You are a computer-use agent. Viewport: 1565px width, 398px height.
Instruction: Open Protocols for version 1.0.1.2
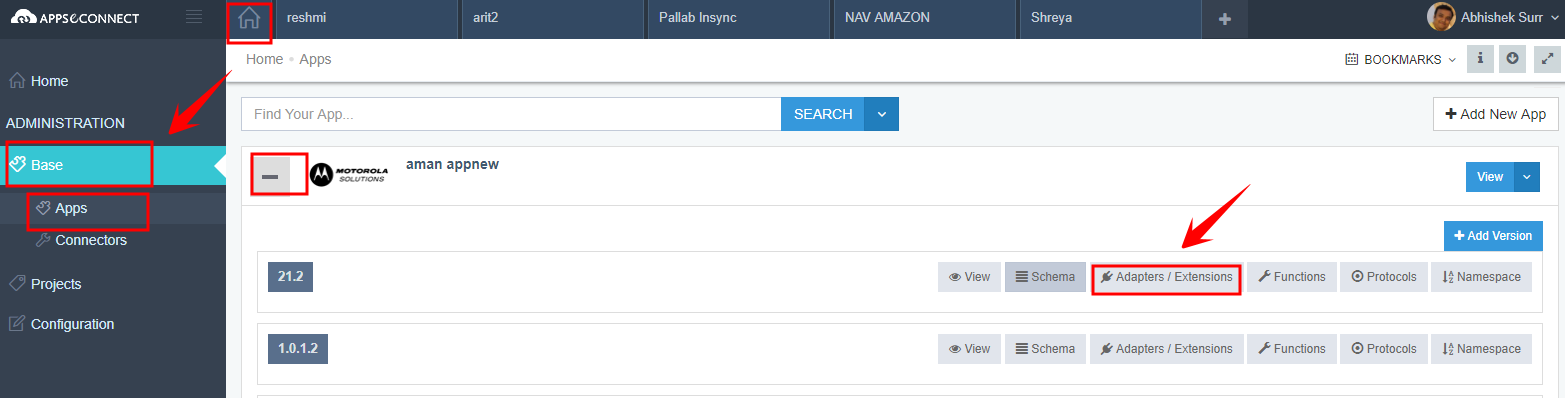coord(1384,349)
